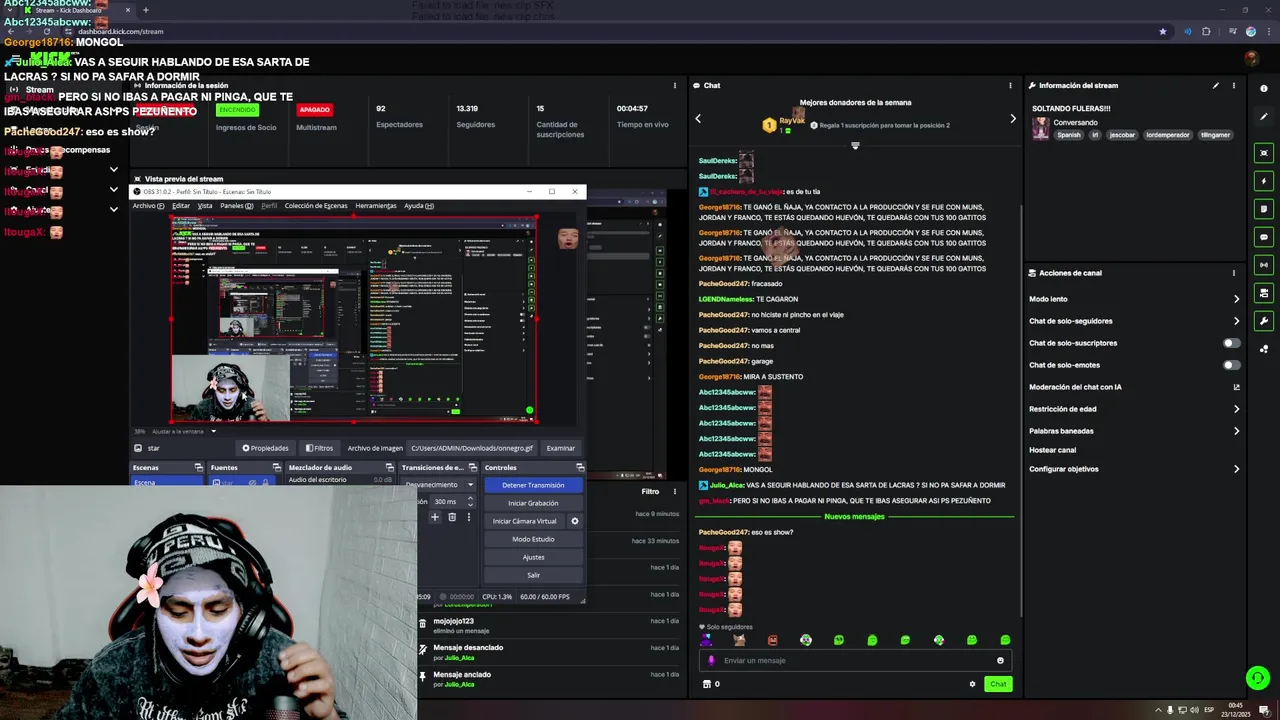Open OBS Archivo menu
Viewport: 1280px width, 720px height.
point(147,206)
